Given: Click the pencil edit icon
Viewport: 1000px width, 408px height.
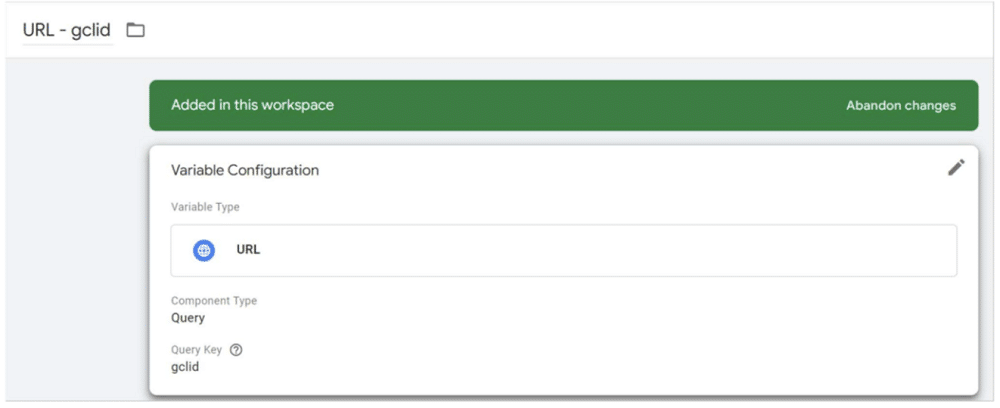Looking at the screenshot, I should coord(956,168).
